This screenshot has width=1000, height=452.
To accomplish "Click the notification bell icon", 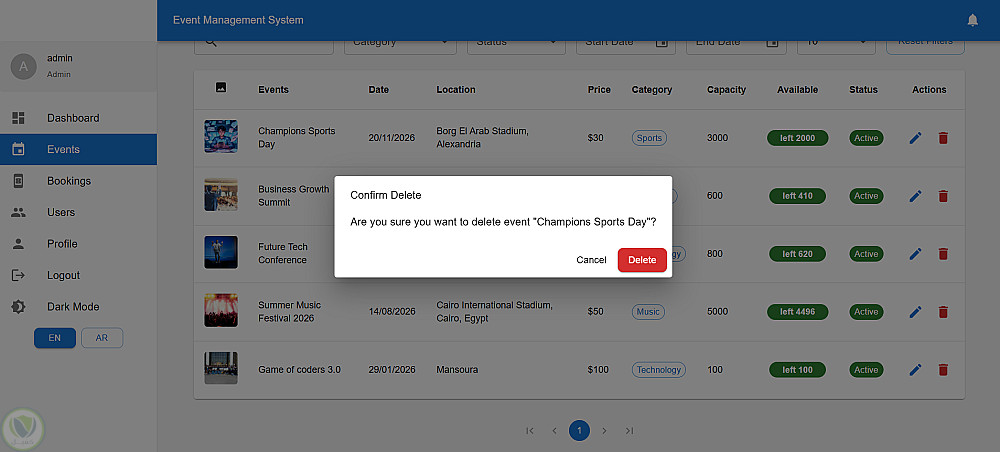I will pos(973,20).
